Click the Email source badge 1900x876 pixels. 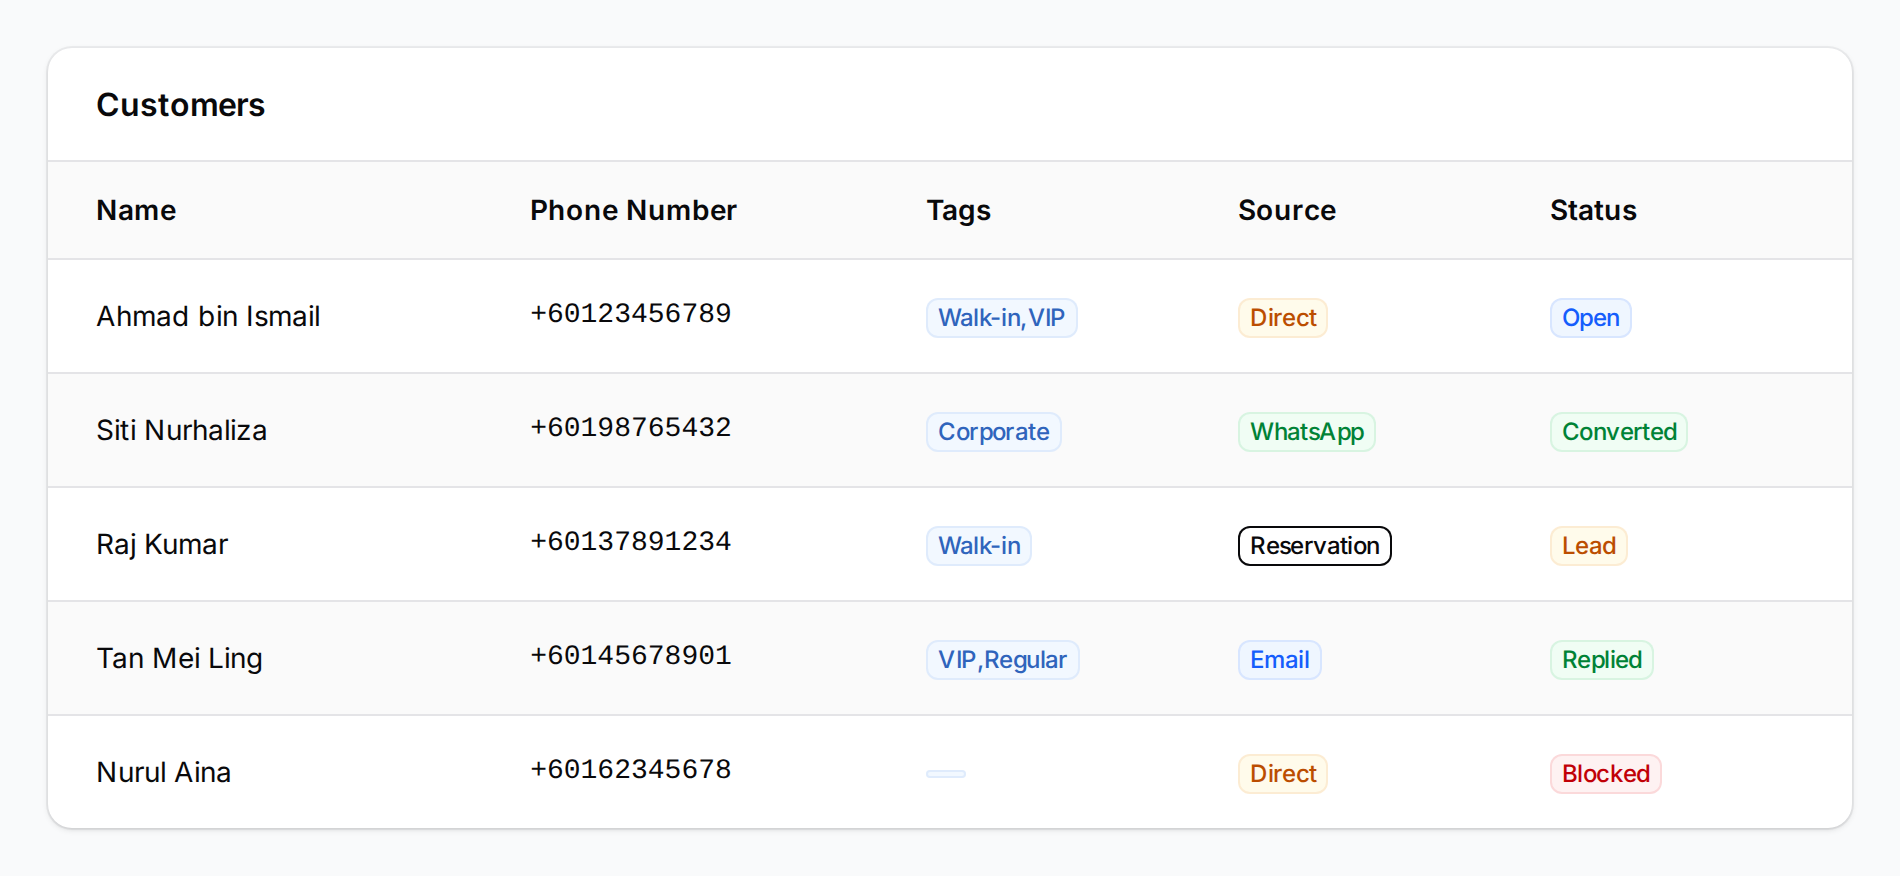[1279, 659]
